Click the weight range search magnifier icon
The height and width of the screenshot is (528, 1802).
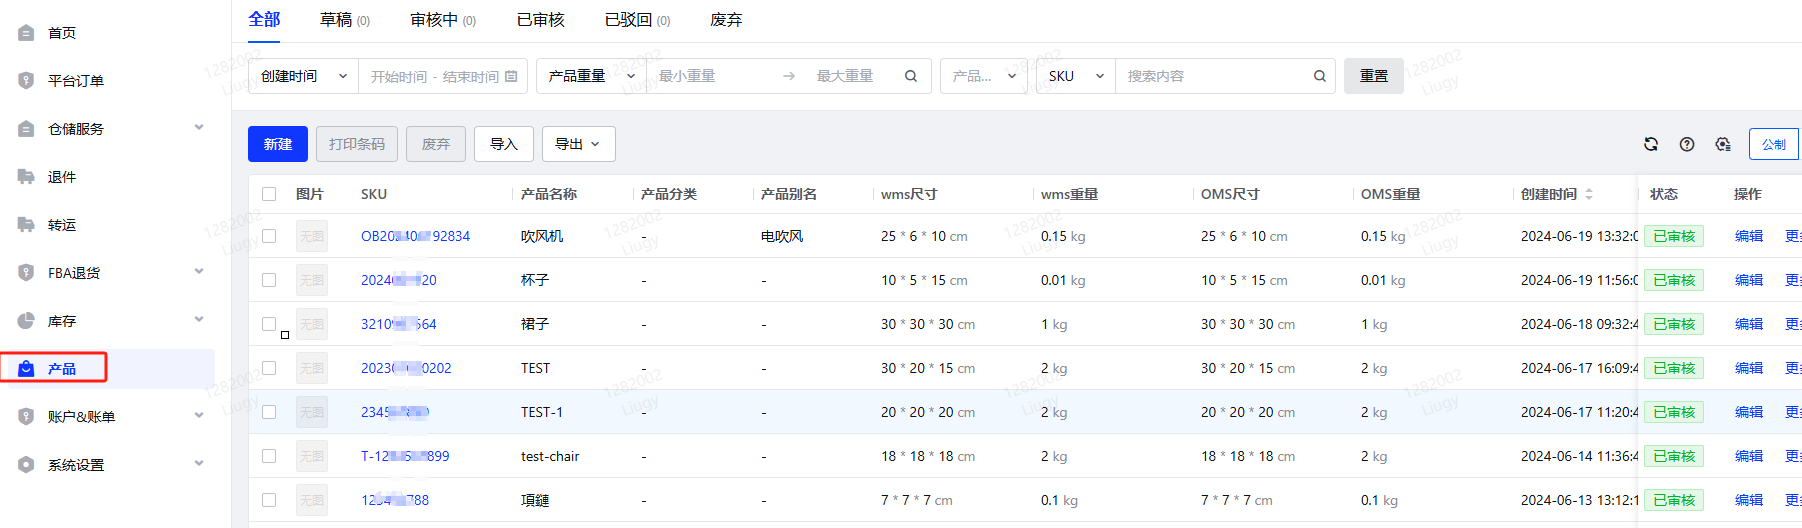click(910, 76)
